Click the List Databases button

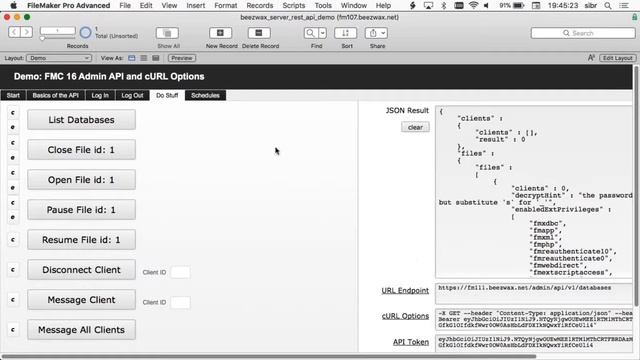(x=81, y=120)
